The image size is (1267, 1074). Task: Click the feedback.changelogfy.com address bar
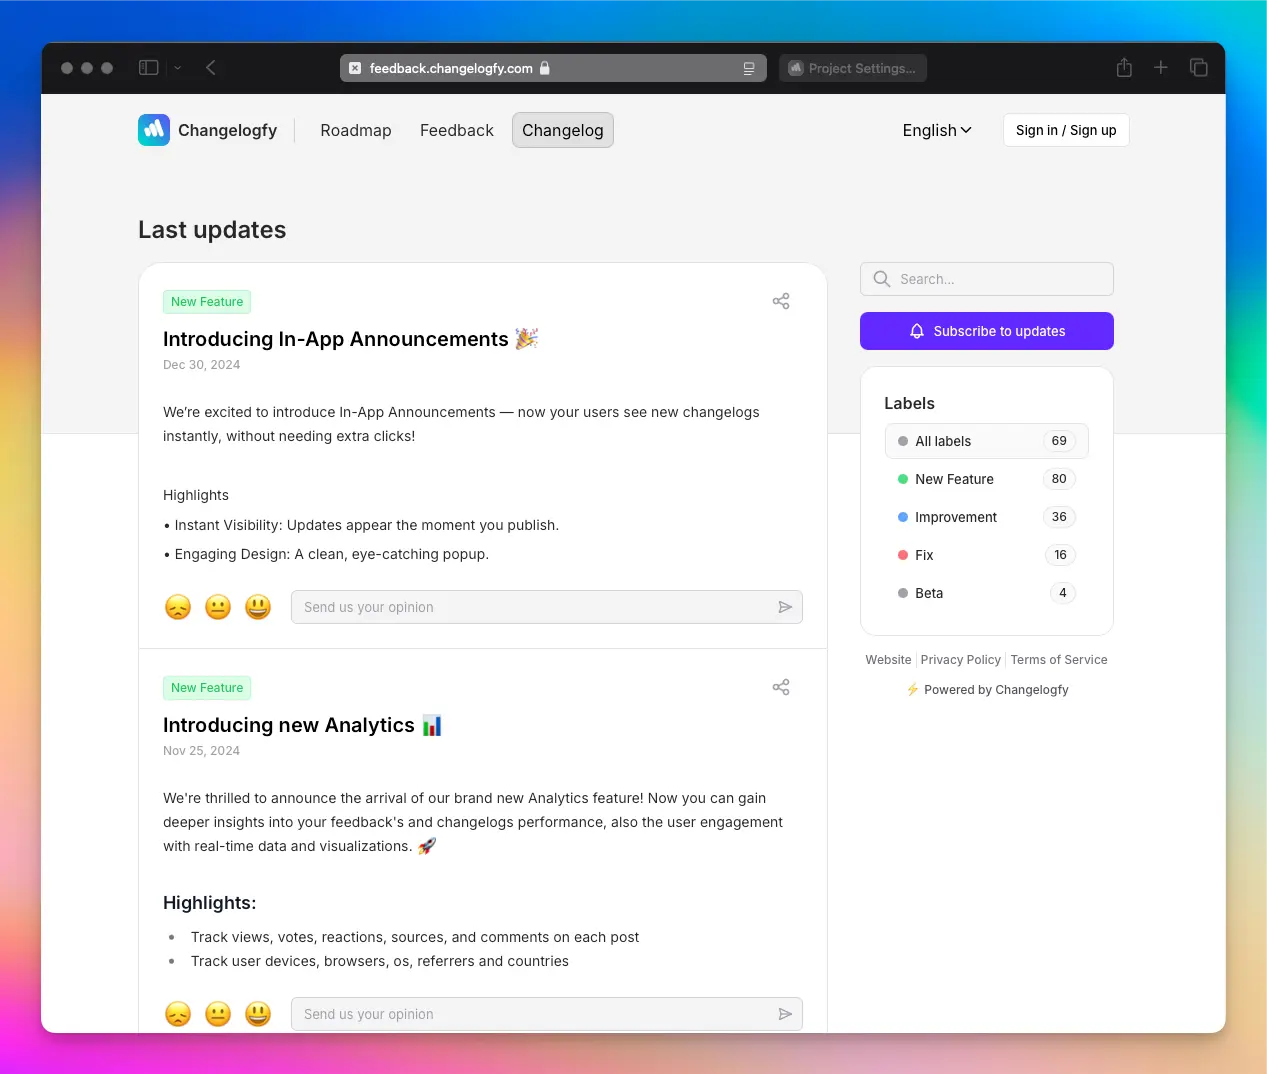[553, 68]
